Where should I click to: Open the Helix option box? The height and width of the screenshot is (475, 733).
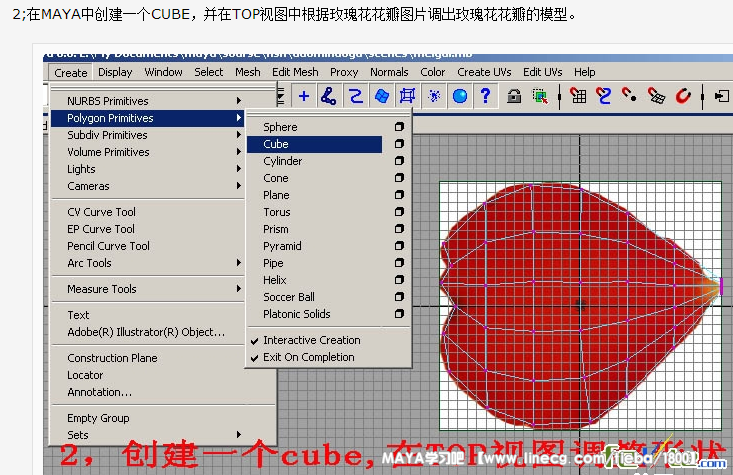coord(399,280)
